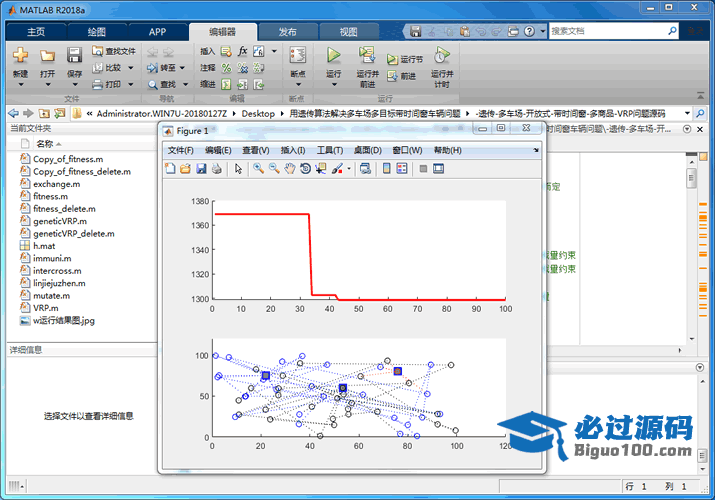Open Figure 1 Insert (插入) menu
715x500 pixels.
(x=293, y=150)
